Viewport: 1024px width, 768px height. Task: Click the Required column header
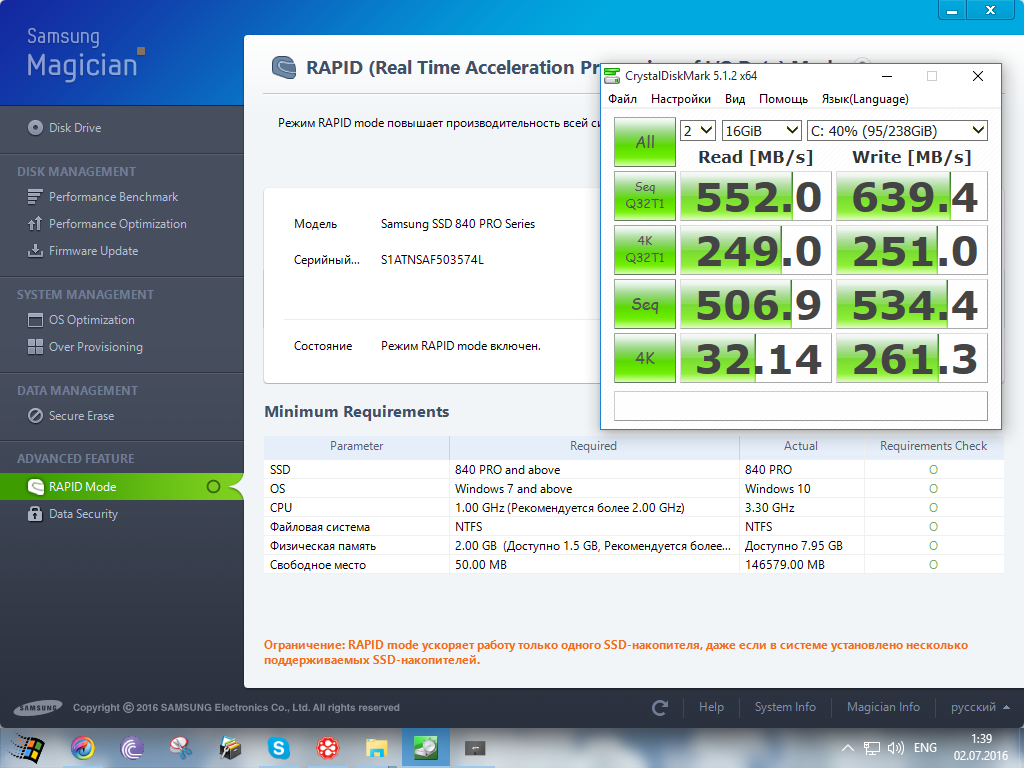[594, 446]
